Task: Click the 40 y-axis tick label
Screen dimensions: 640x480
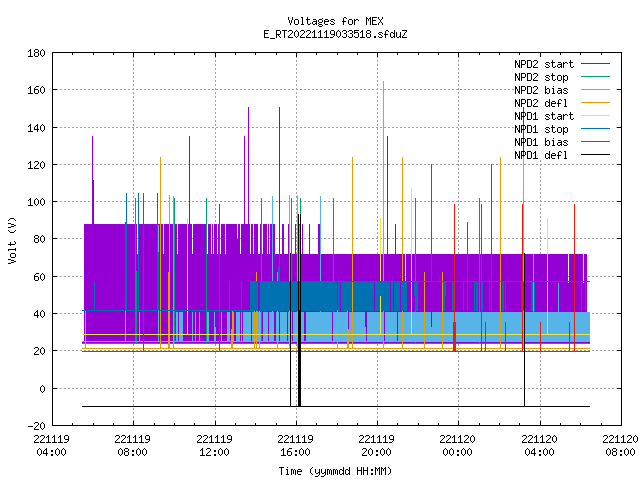Action: pos(39,314)
